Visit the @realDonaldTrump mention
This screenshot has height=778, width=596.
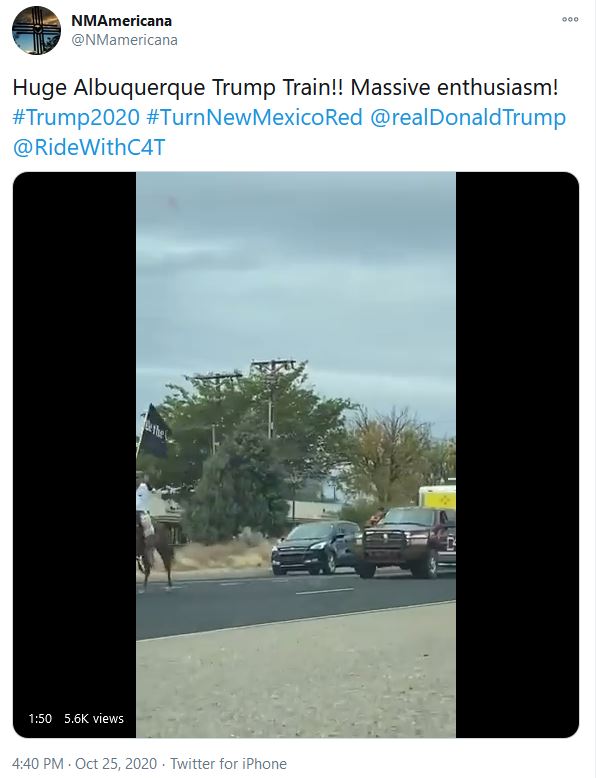tap(468, 118)
